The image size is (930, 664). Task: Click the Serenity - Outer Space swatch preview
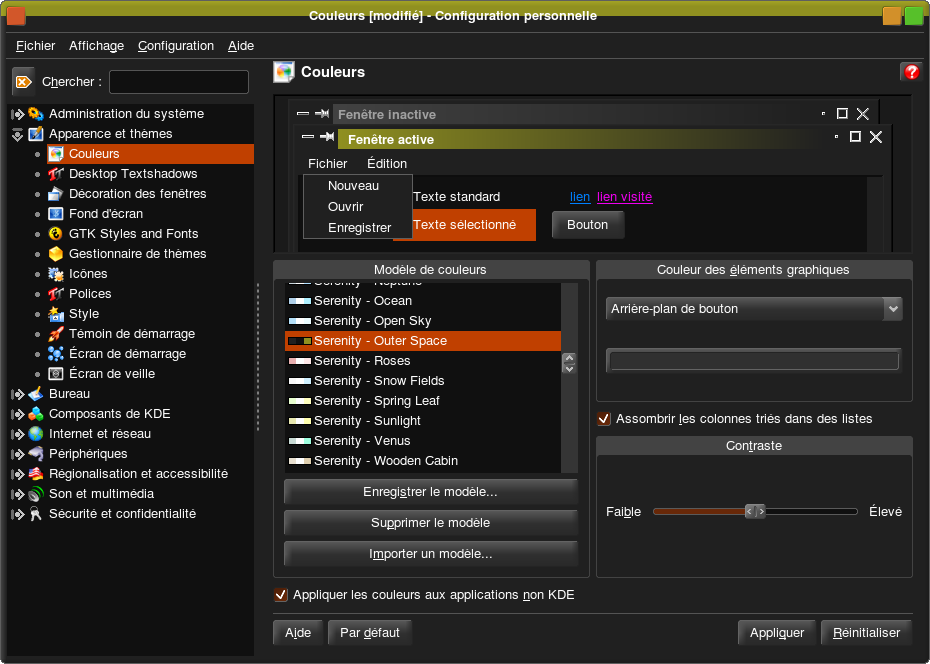pyautogui.click(x=300, y=341)
